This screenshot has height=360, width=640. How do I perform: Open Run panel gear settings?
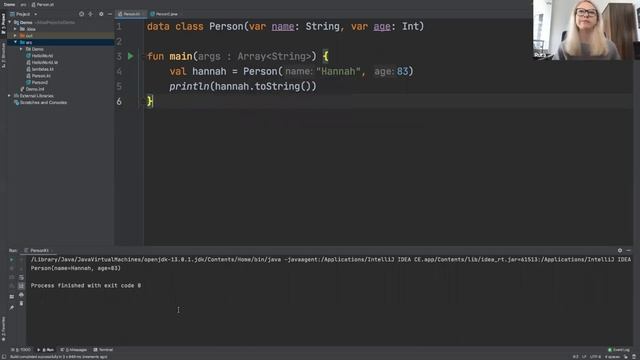pyautogui.click(x=620, y=250)
